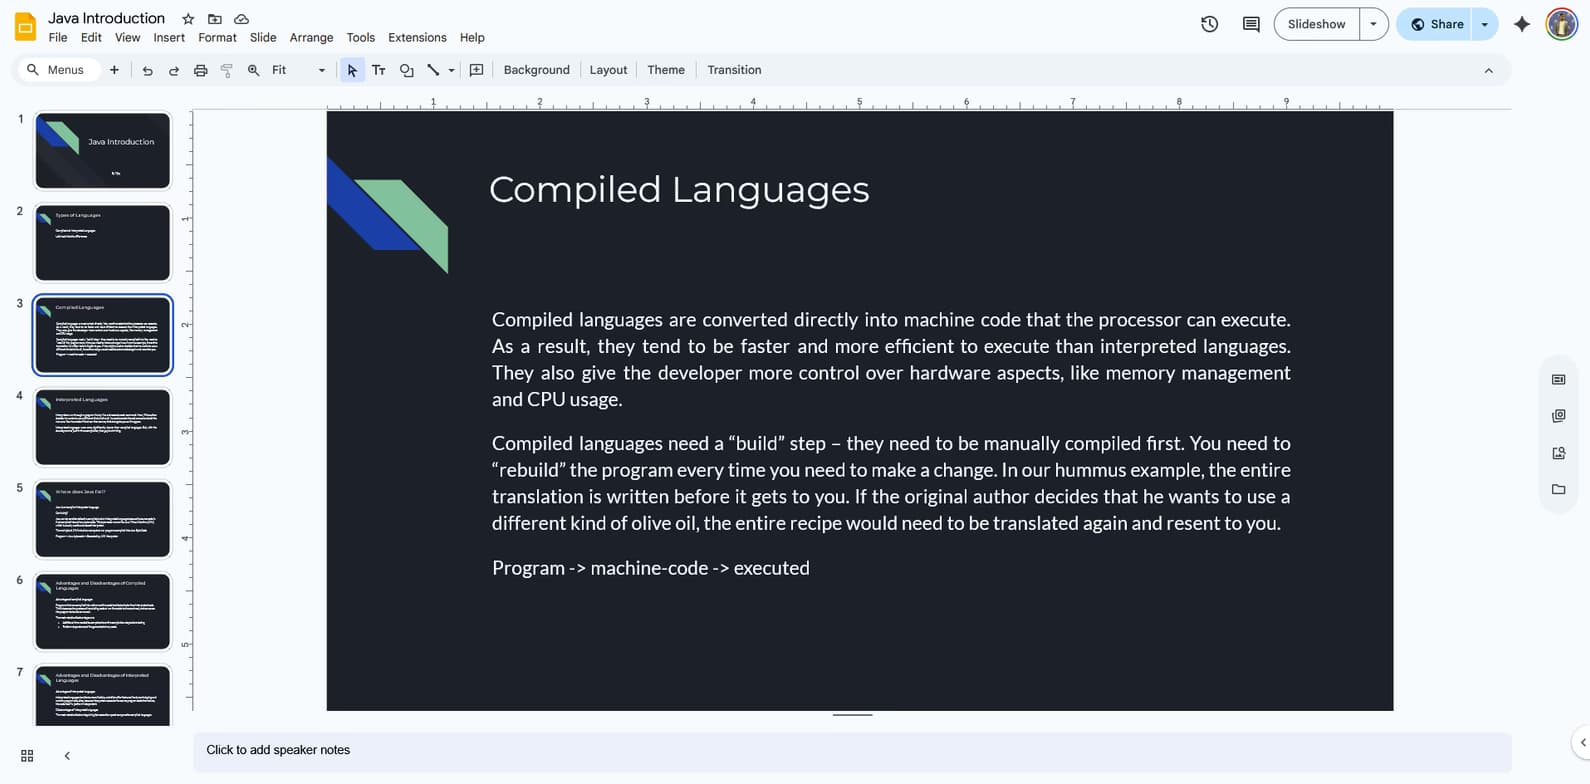The height and width of the screenshot is (784, 1590).
Task: Open the Insert menu
Action: (169, 37)
